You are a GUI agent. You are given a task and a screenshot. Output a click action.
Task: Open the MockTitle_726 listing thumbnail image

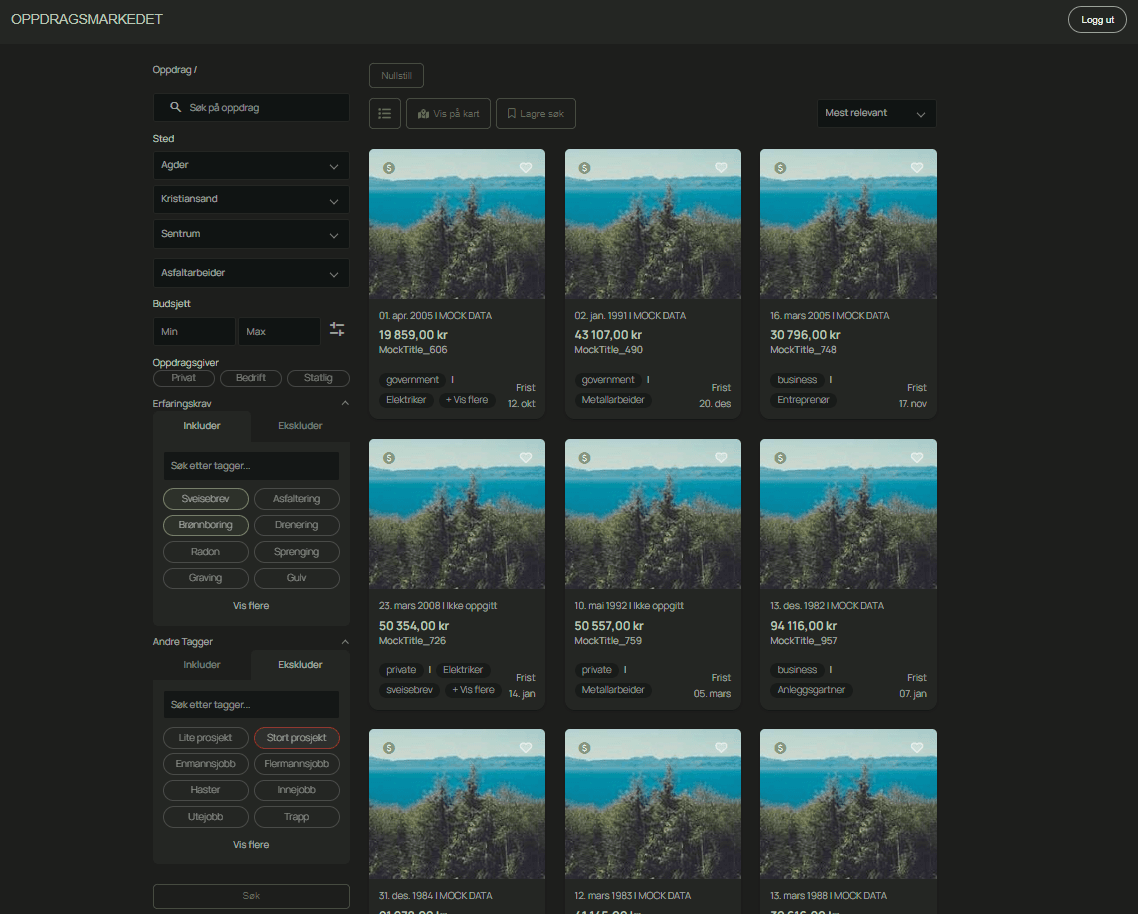(457, 513)
